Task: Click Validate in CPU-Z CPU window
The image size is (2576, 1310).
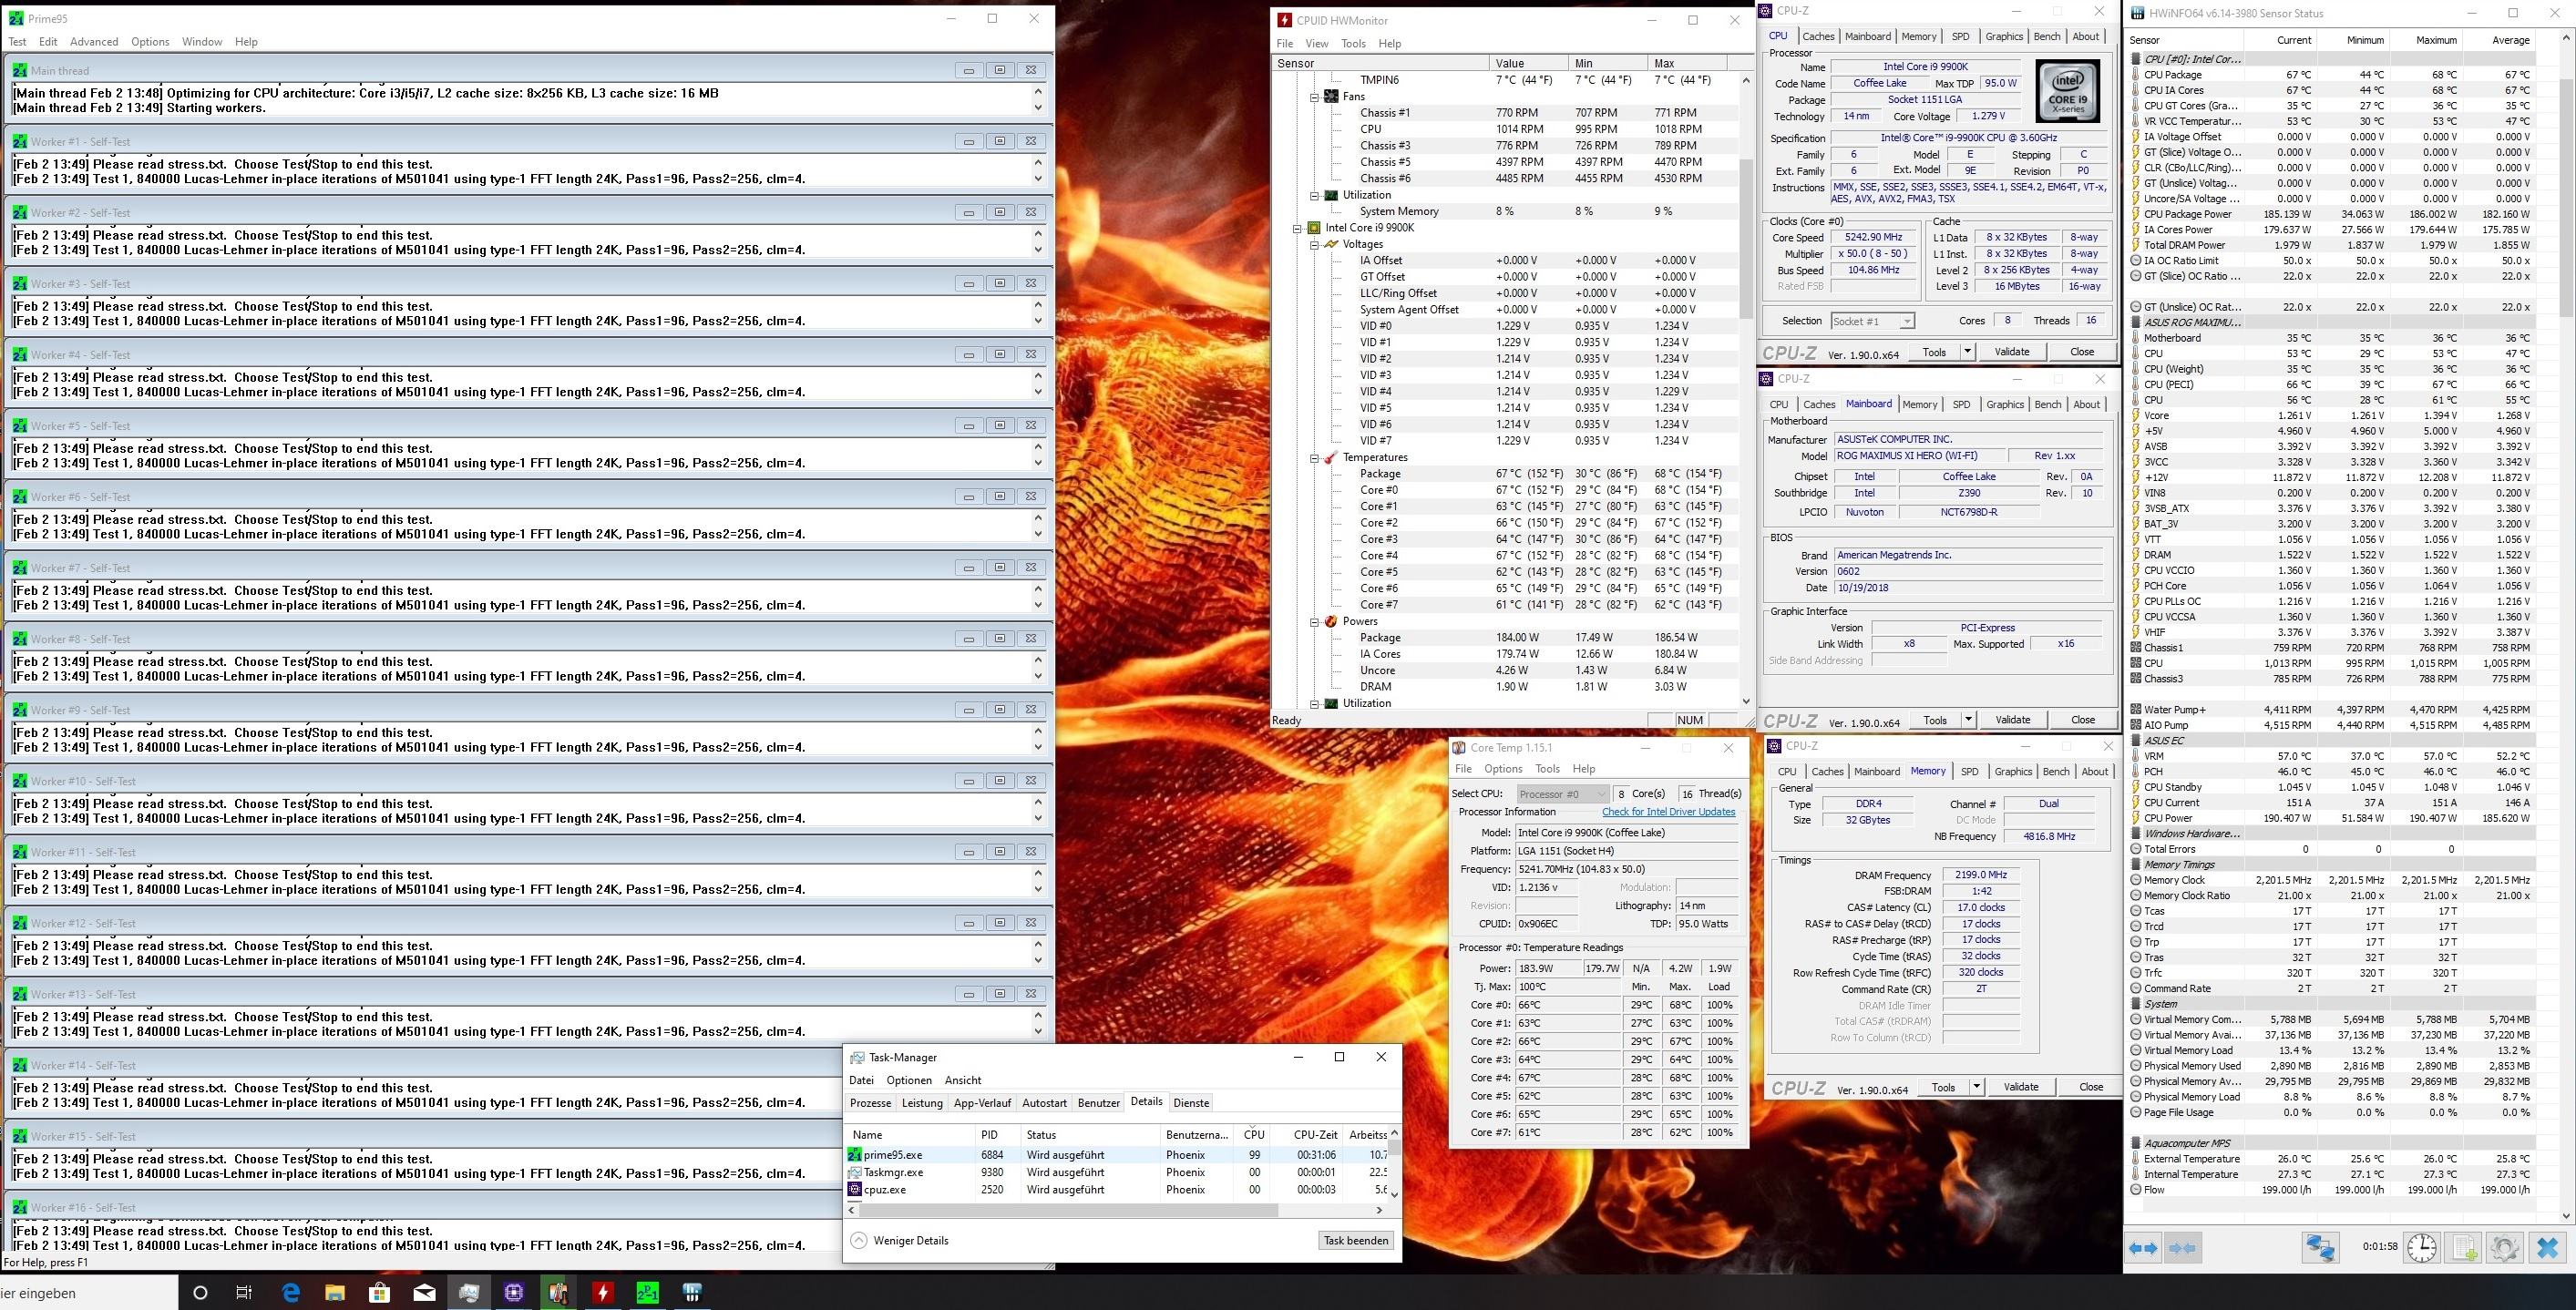Action: [x=2012, y=352]
